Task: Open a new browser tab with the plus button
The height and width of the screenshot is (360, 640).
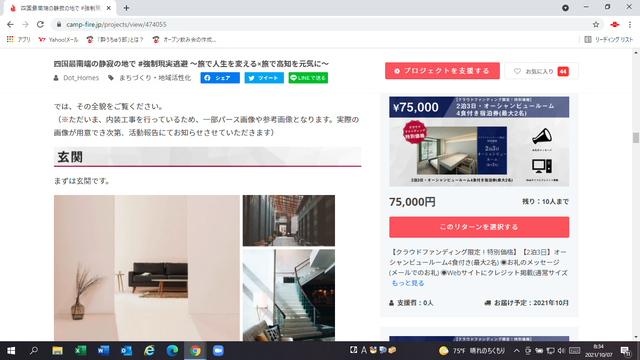Action: point(126,8)
